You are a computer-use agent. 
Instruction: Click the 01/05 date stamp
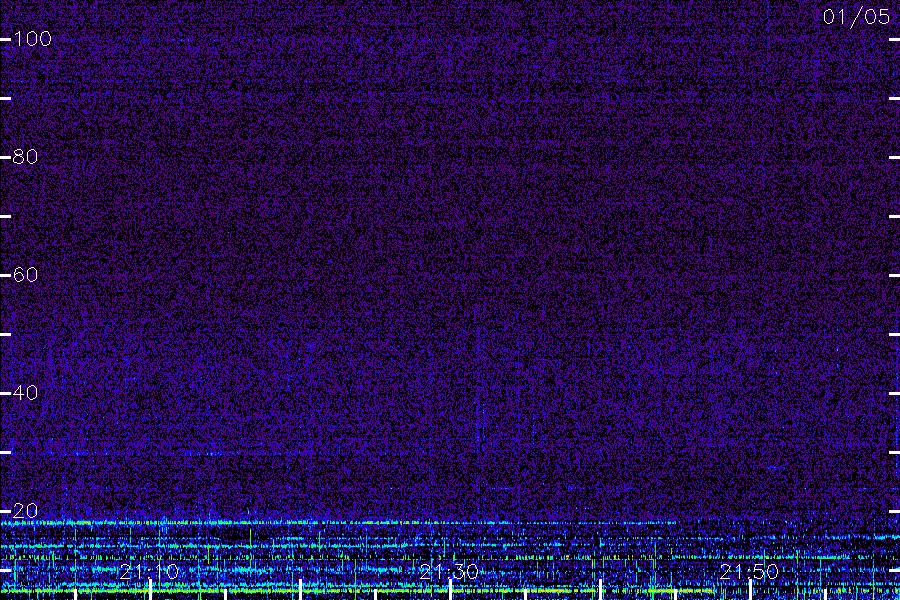pyautogui.click(x=856, y=17)
